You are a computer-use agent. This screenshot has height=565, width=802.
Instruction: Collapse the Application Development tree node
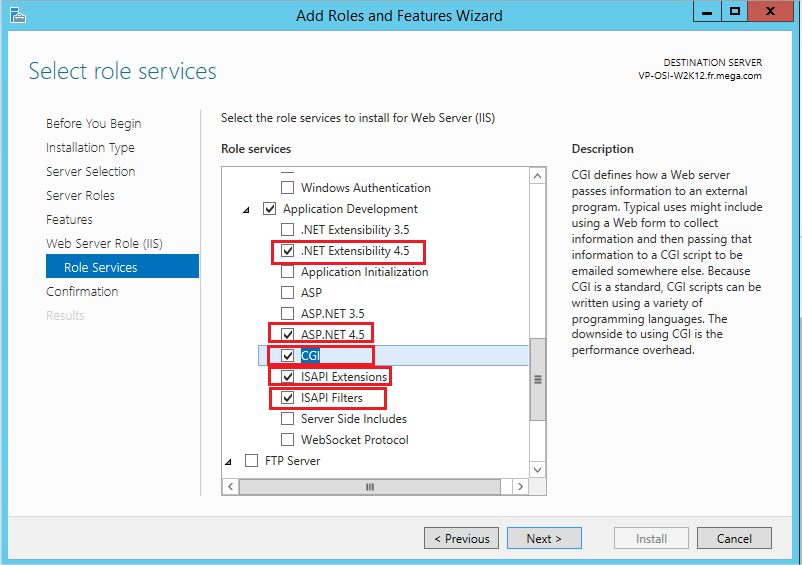pyautogui.click(x=247, y=210)
